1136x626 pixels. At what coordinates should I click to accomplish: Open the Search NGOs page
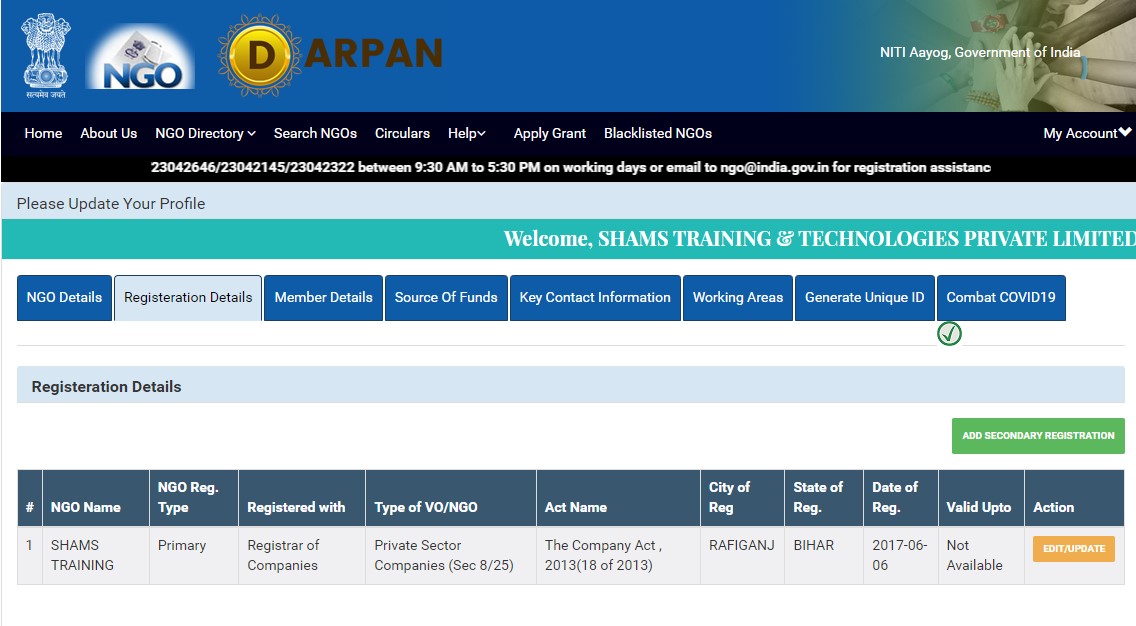[x=315, y=133]
